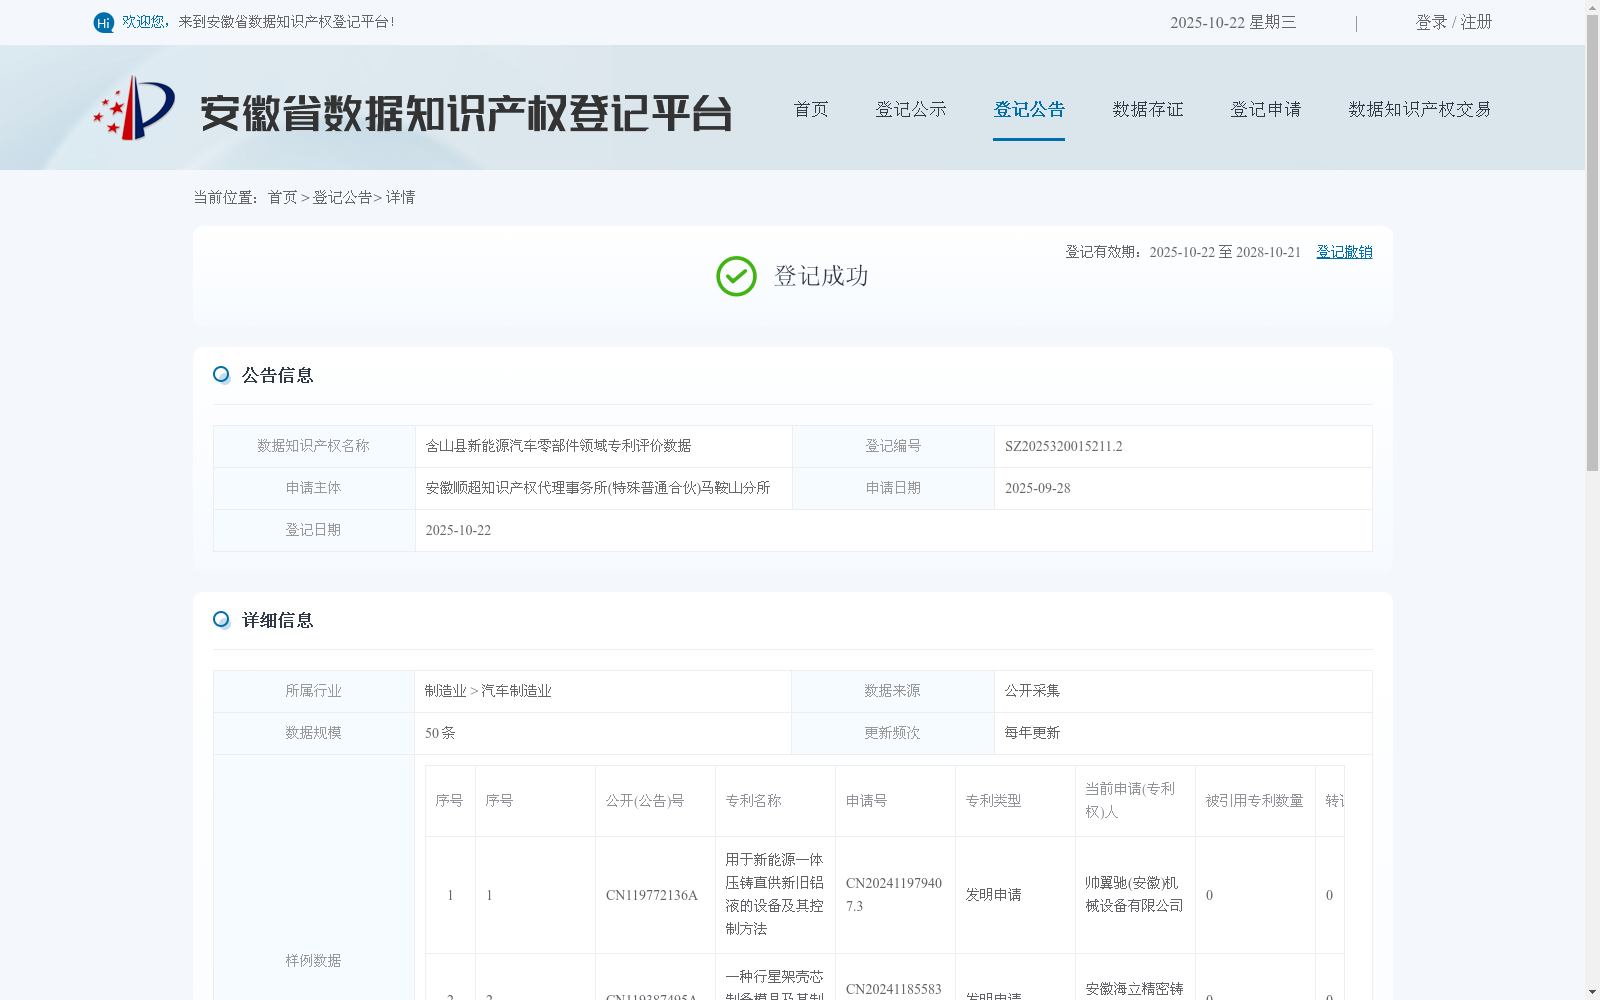Click the 登记成功 status text
Viewport: 1600px width, 1000px height.
point(821,276)
